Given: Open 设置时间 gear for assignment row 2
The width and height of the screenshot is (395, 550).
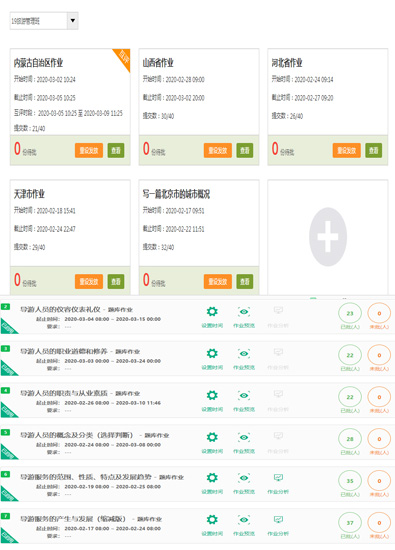Looking at the screenshot, I should point(212,311).
